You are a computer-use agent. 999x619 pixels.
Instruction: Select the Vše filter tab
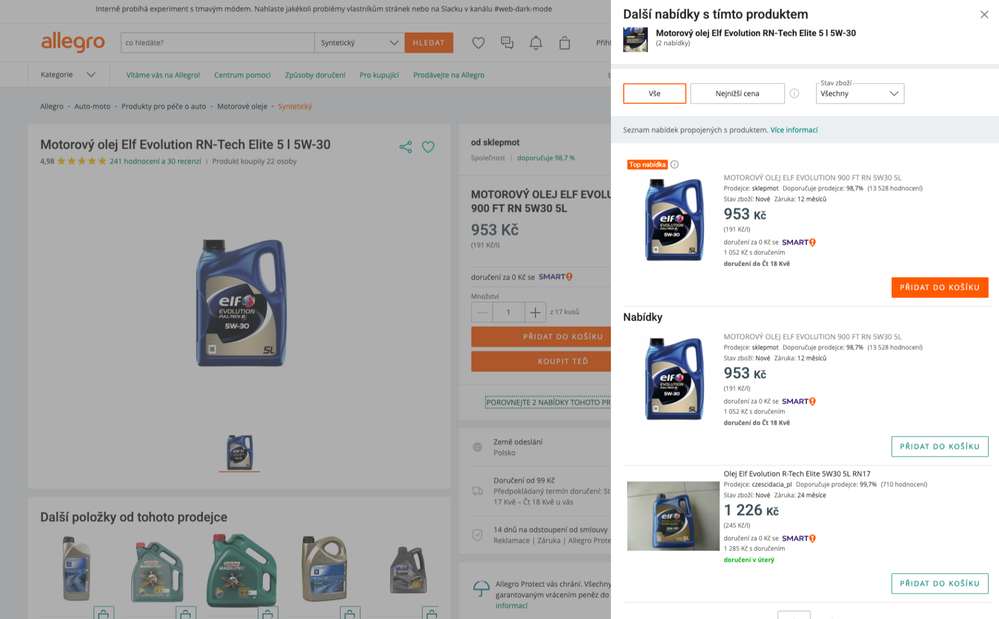pos(654,94)
